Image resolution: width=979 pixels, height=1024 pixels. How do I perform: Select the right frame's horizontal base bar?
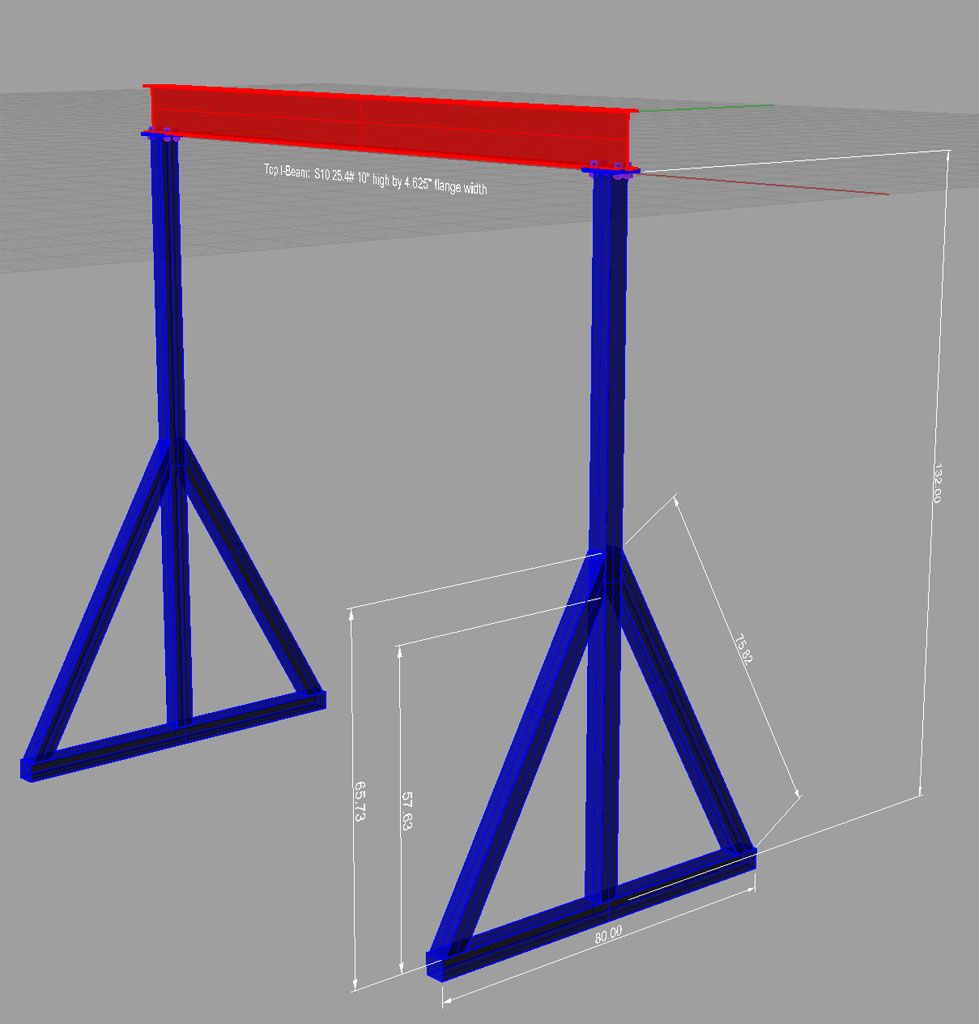coord(592,913)
